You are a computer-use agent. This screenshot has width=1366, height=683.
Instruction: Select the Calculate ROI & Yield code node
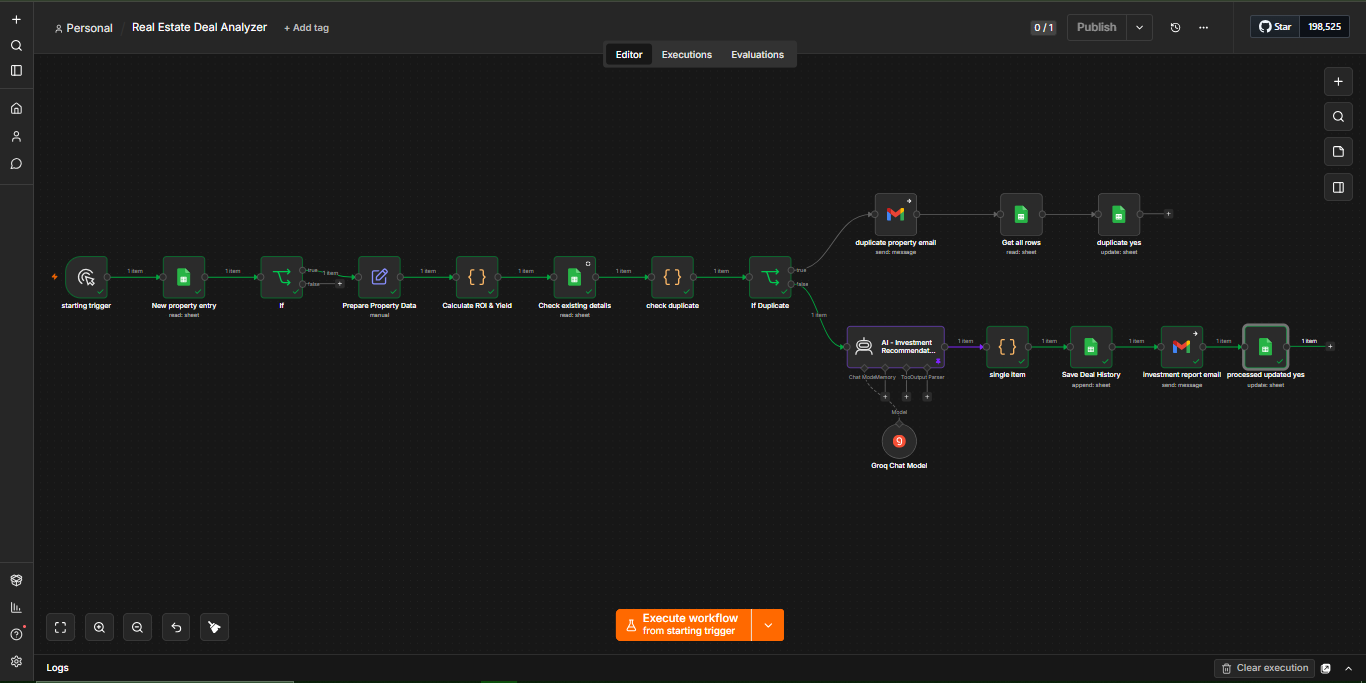tap(477, 277)
